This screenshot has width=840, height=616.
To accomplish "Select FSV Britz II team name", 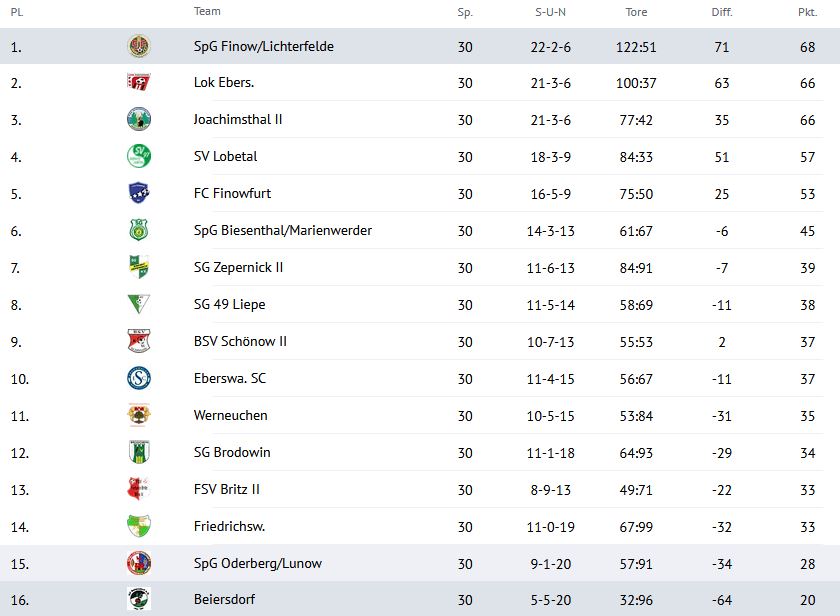I will (x=227, y=489).
